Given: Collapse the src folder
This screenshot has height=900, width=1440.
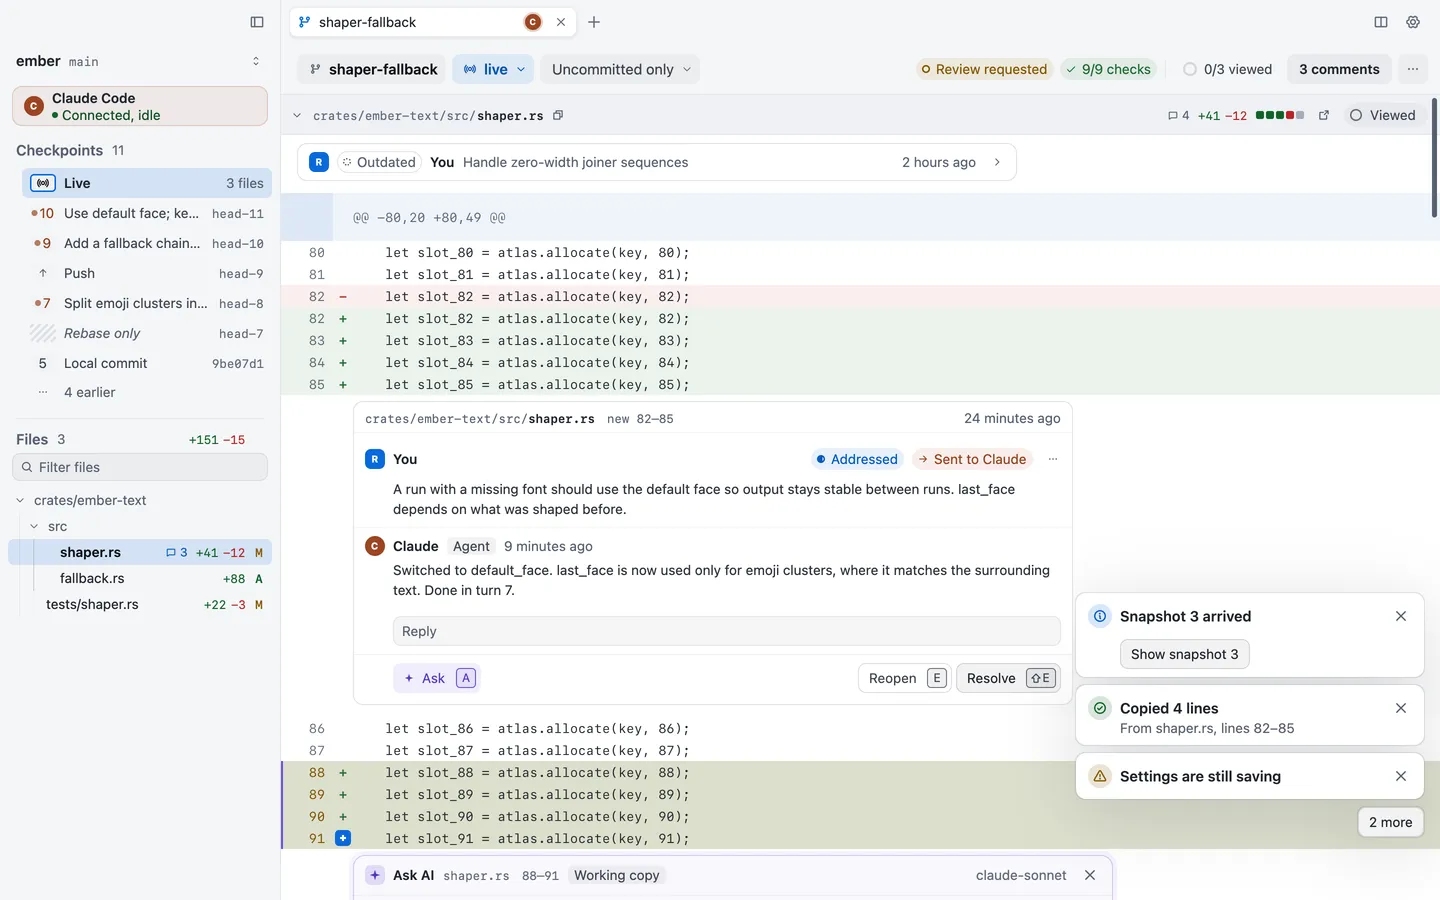Looking at the screenshot, I should pyautogui.click(x=34, y=526).
